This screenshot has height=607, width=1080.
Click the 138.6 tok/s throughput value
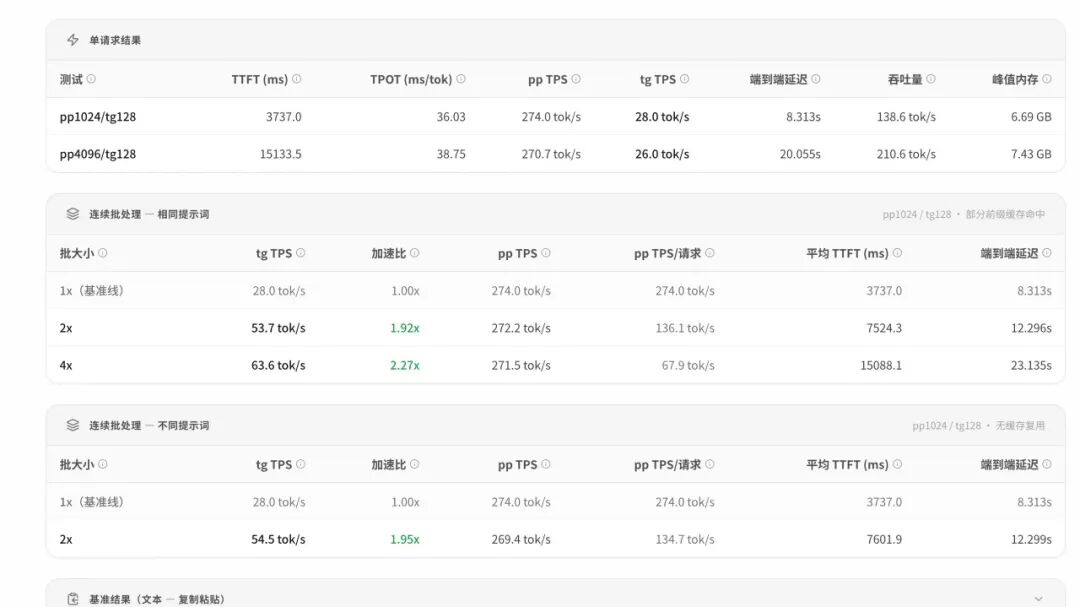click(x=906, y=117)
